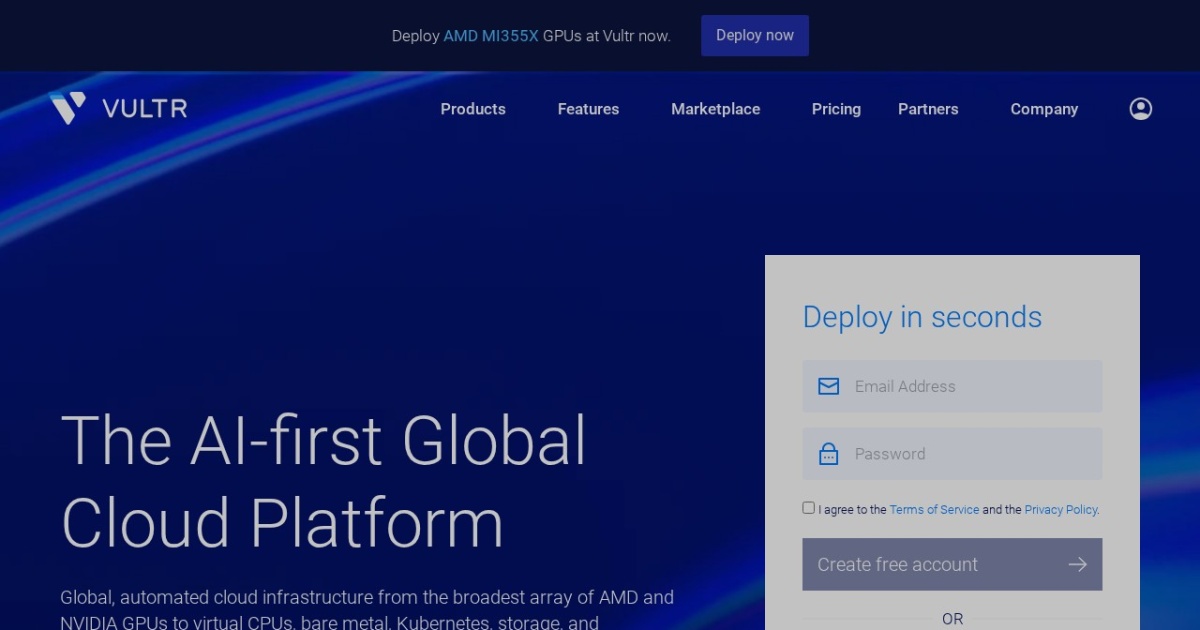Select Partners in the navigation bar
This screenshot has height=630, width=1200.
click(x=928, y=109)
